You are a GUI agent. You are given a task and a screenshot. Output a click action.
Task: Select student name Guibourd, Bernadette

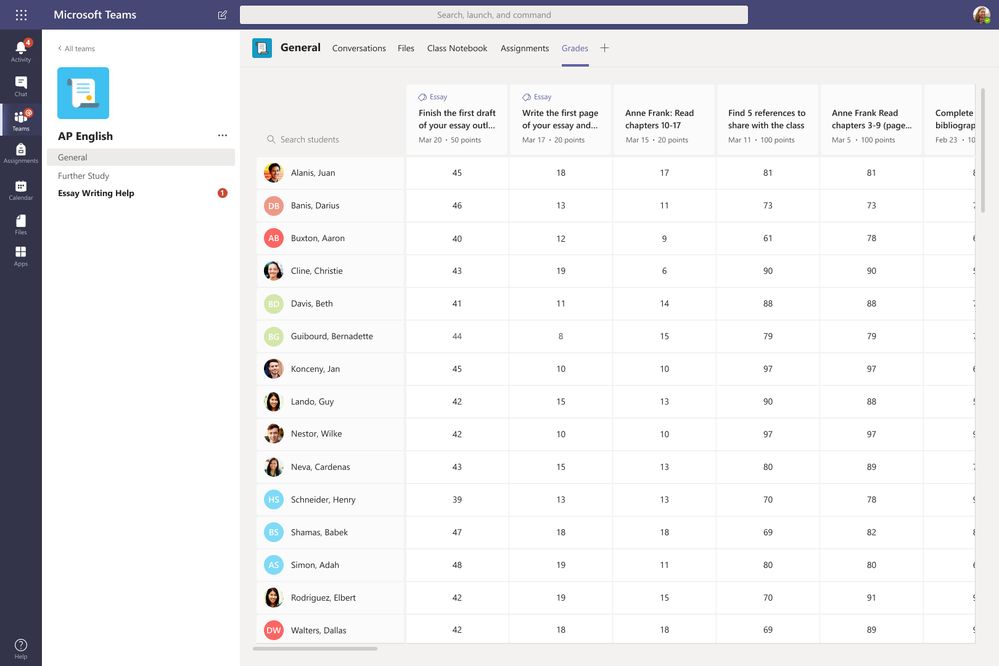332,336
